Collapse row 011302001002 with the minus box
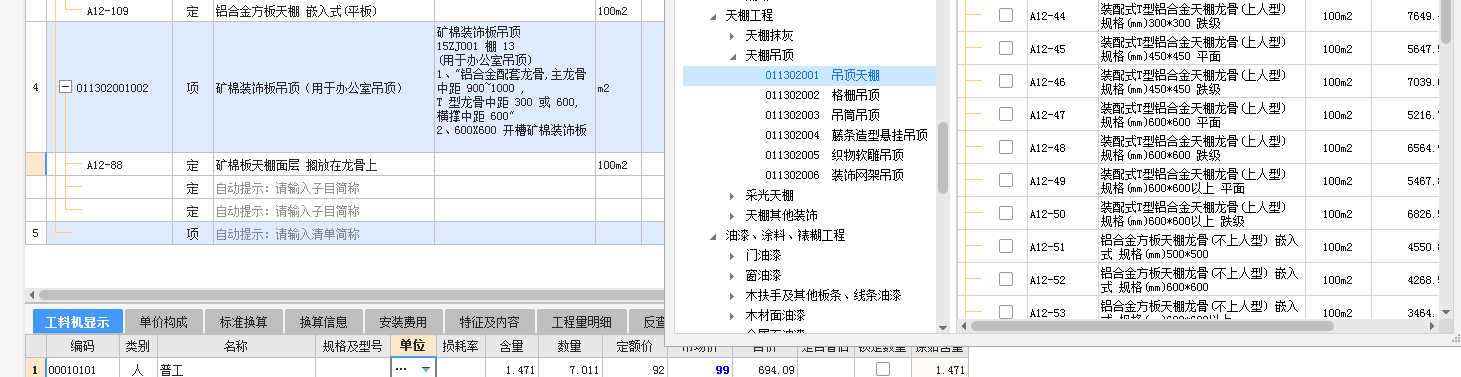This screenshot has height=377, width=1461. (x=66, y=88)
